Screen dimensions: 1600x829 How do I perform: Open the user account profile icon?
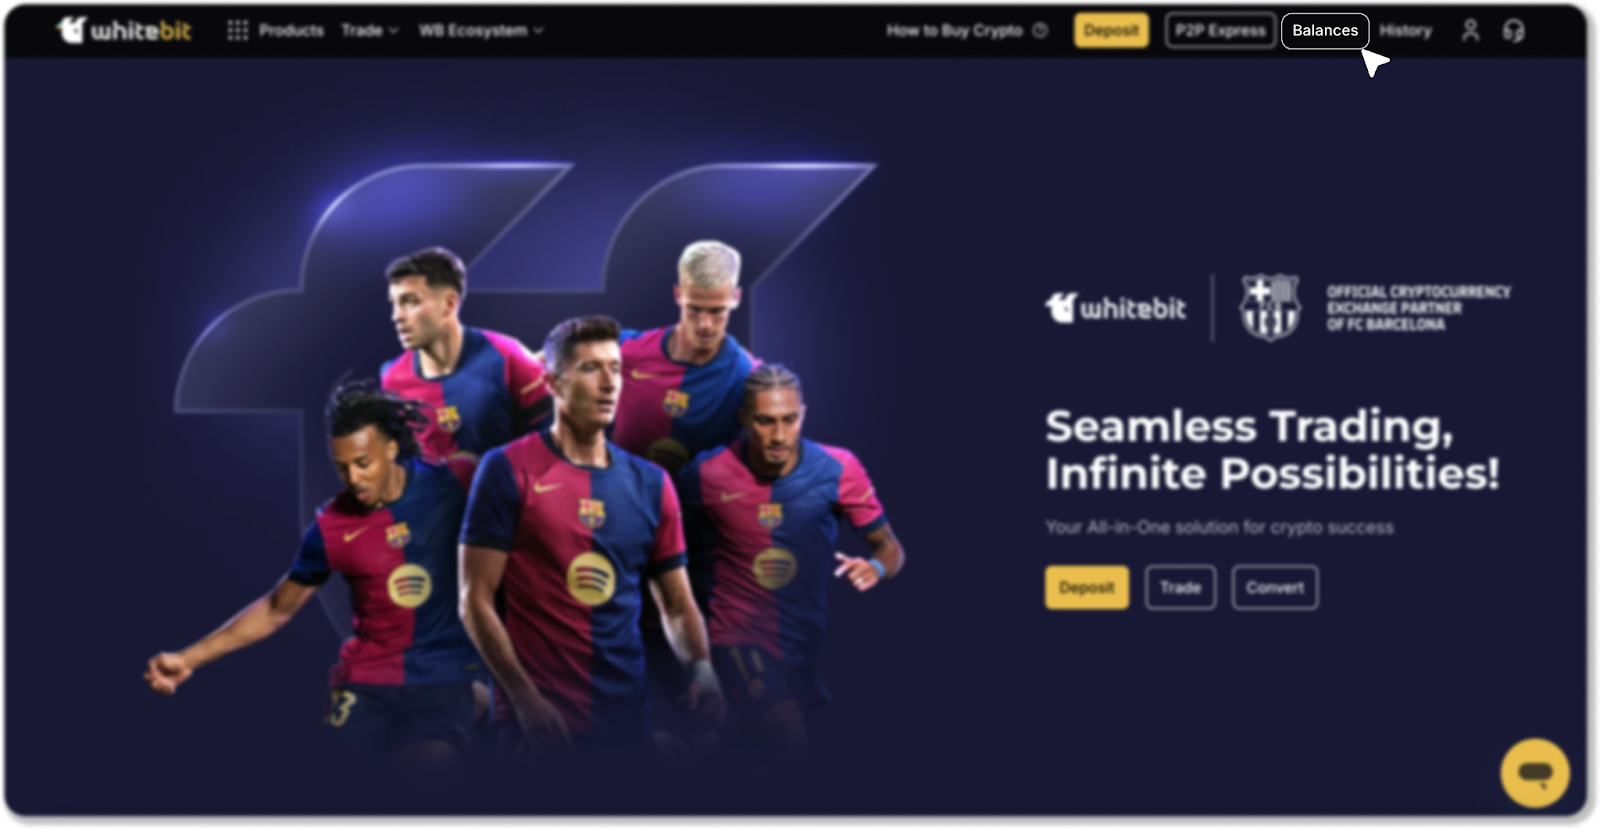[x=1469, y=31]
